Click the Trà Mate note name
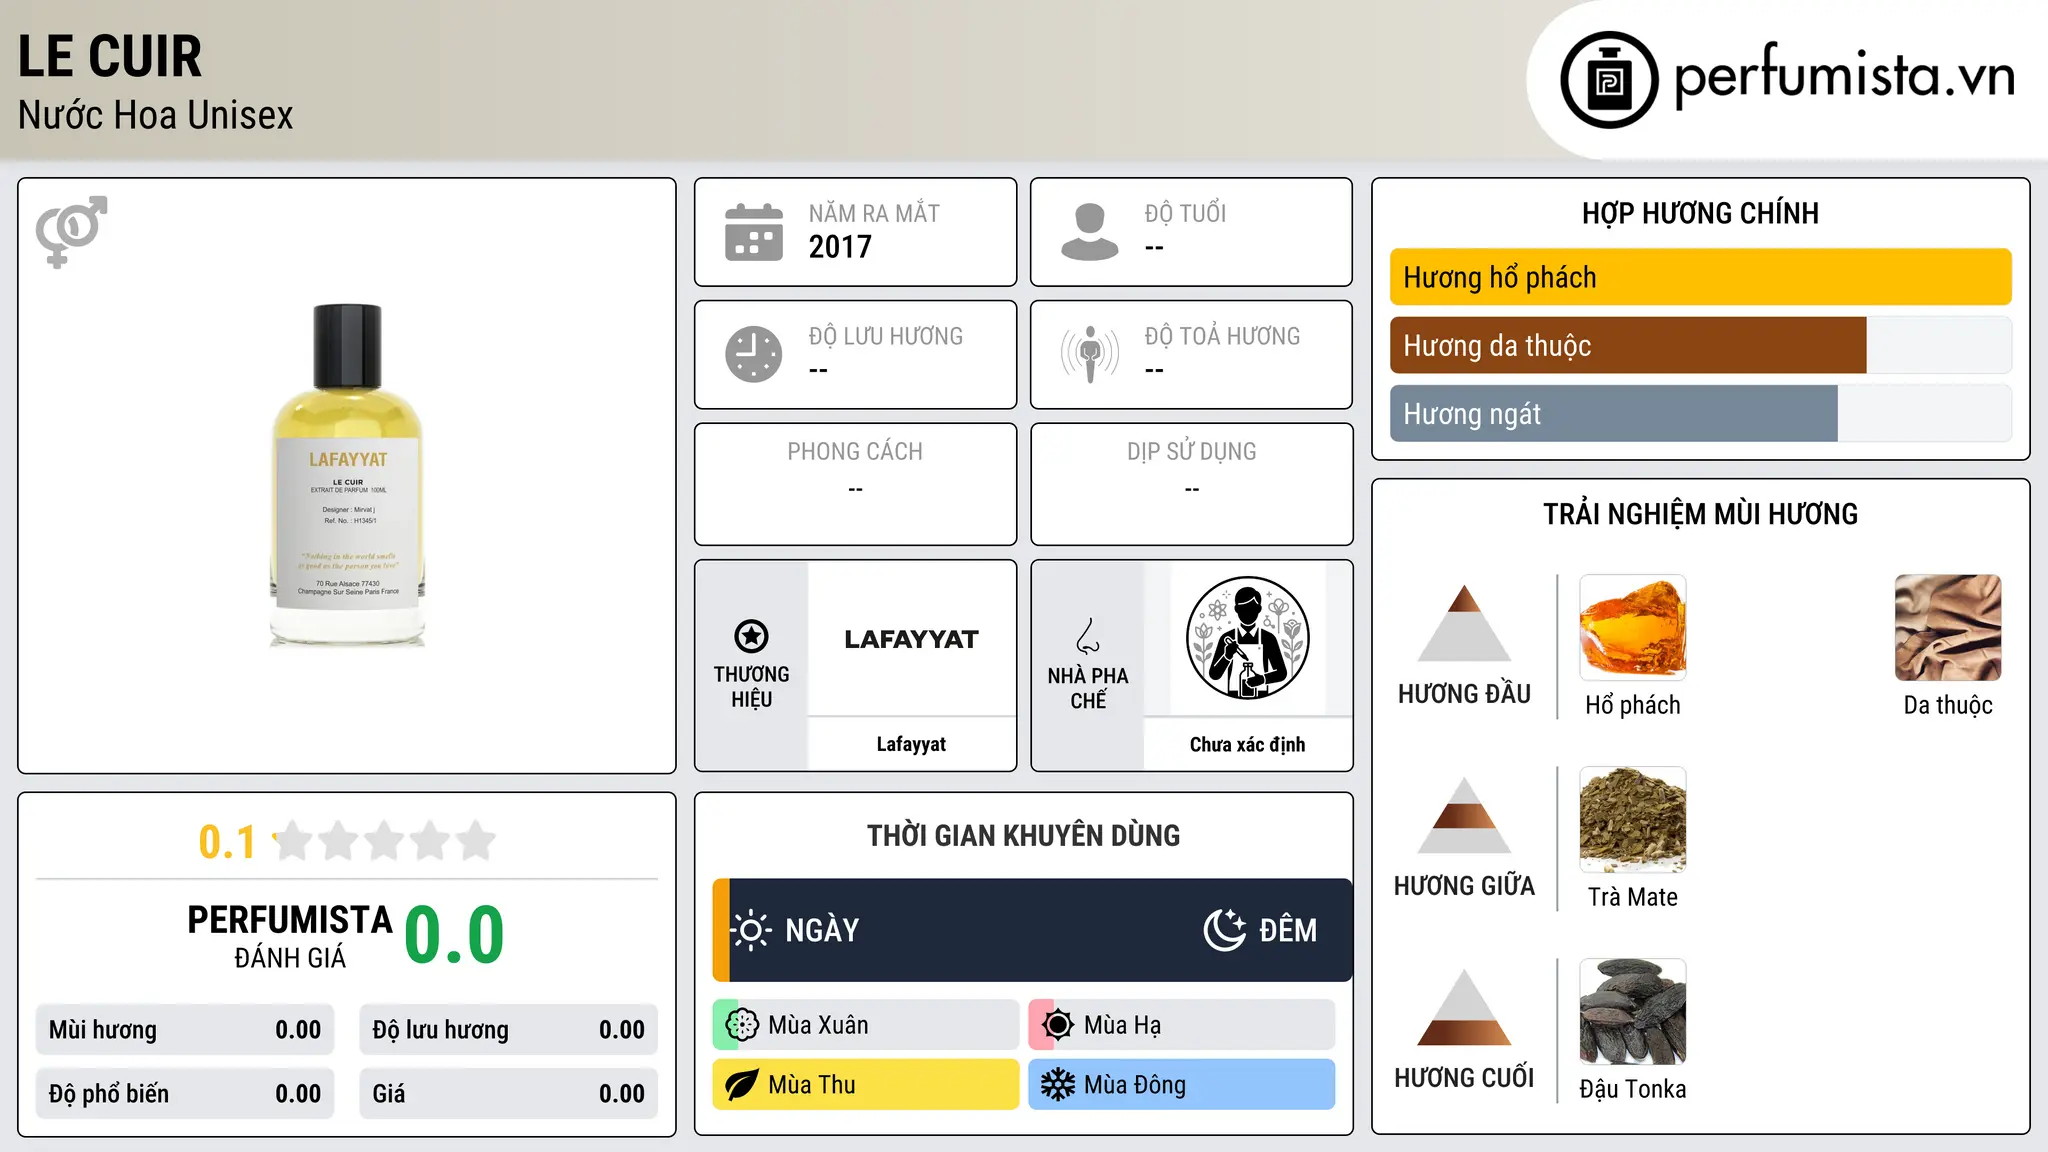The image size is (2048, 1152). [1633, 897]
